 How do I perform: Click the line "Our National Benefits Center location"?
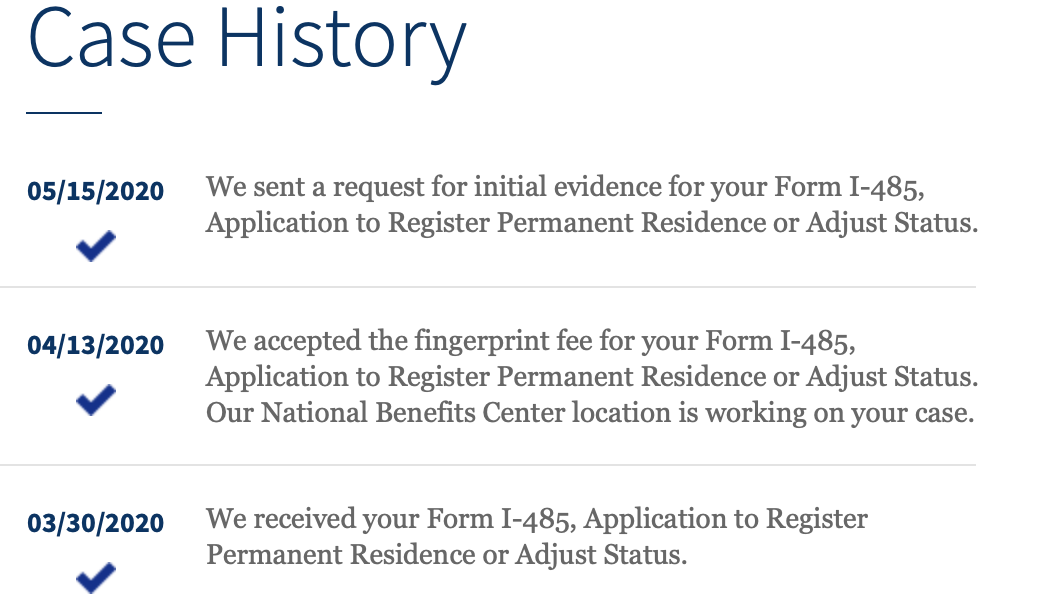pos(590,414)
